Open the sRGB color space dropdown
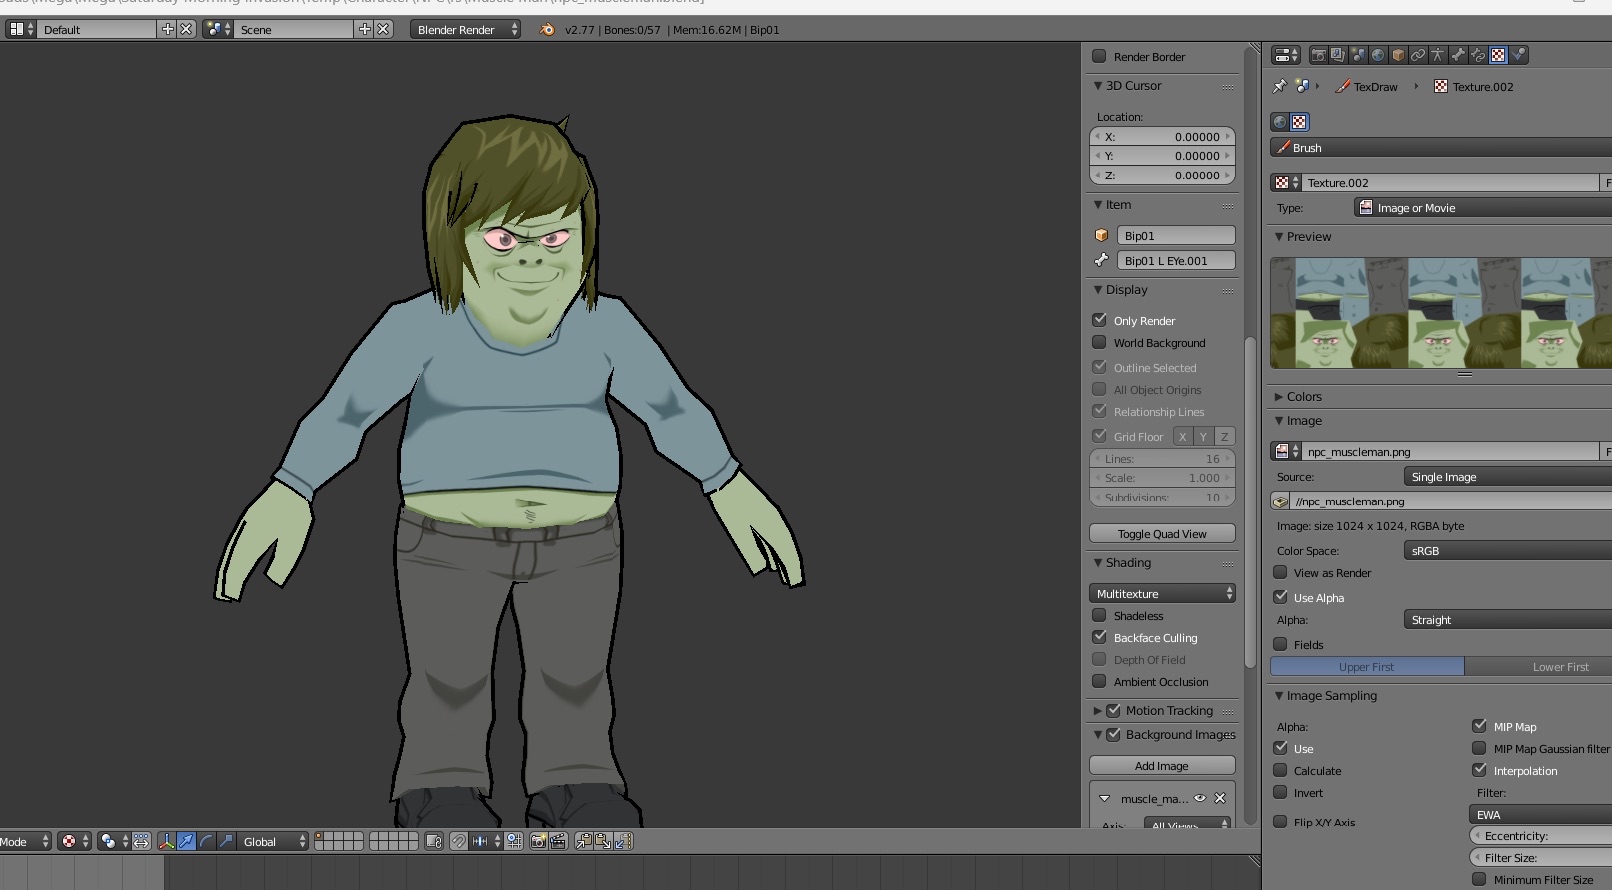 pyautogui.click(x=1507, y=551)
